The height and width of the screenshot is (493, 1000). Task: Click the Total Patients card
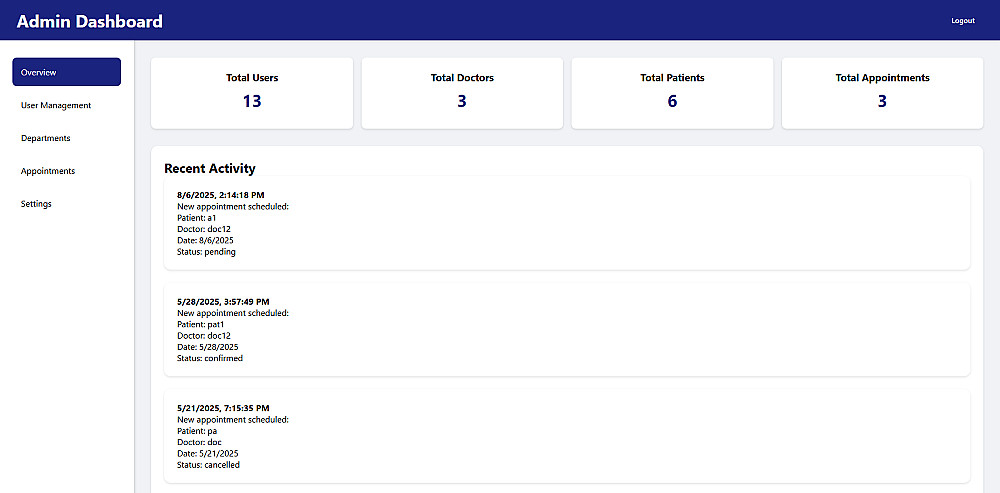point(672,93)
